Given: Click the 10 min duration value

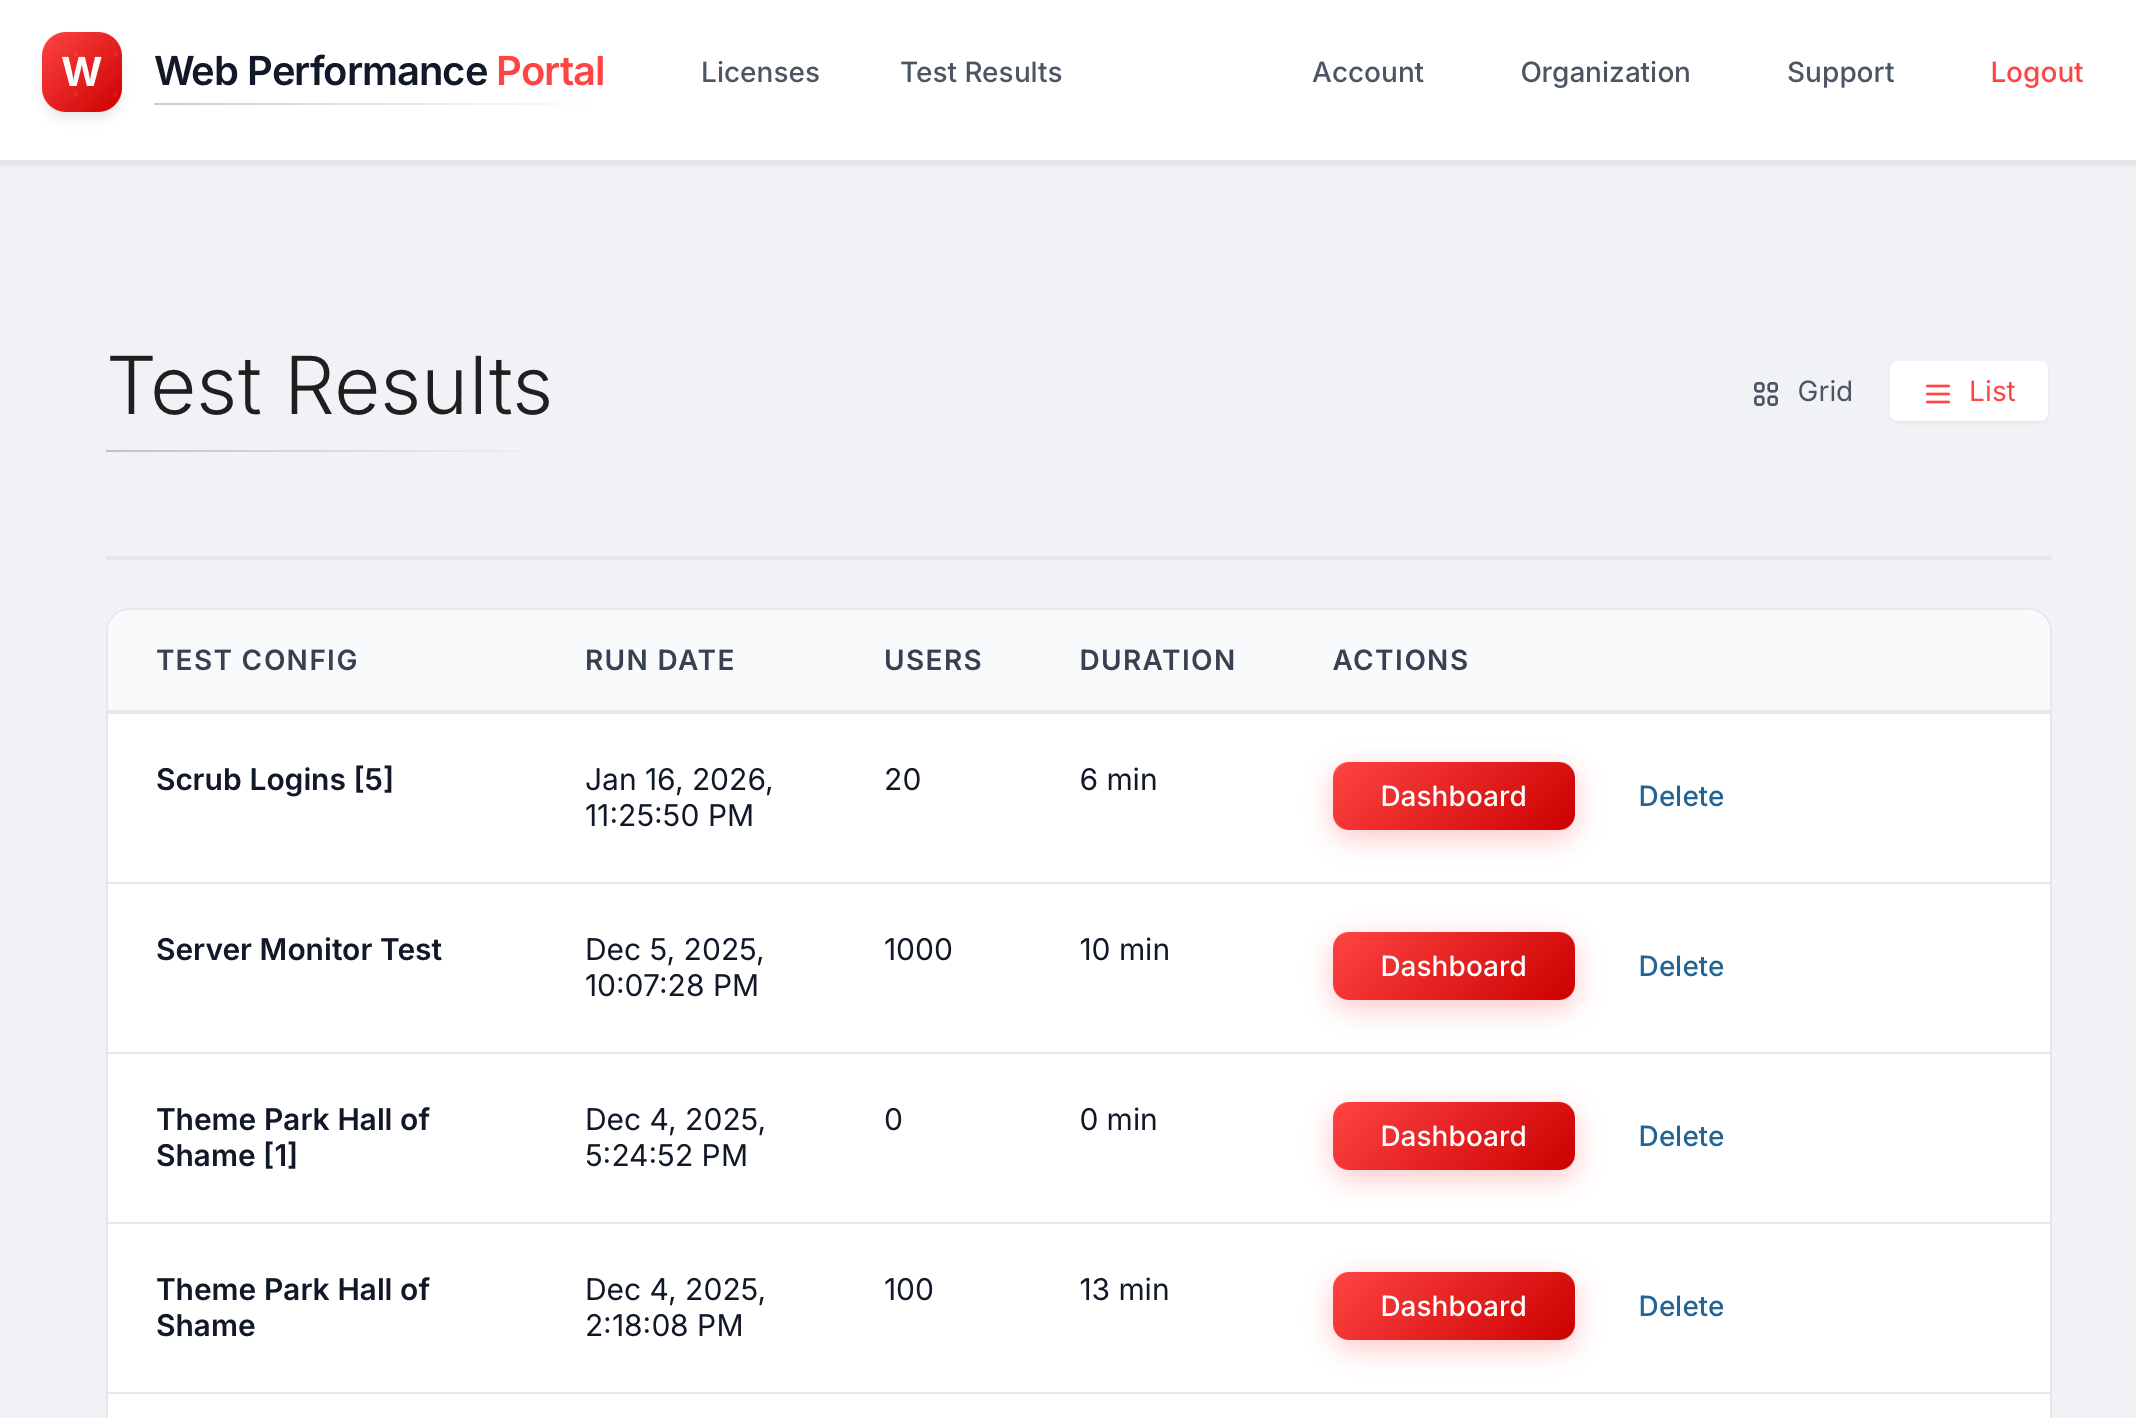Looking at the screenshot, I should point(1124,949).
